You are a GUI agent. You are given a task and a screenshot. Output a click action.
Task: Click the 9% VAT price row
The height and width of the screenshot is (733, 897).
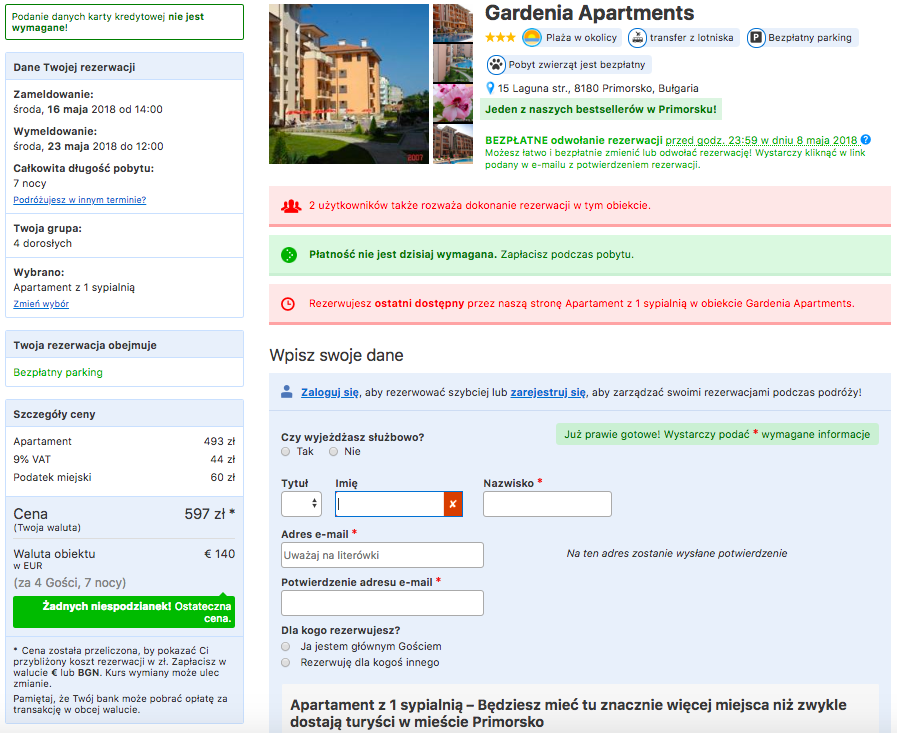pos(124,459)
